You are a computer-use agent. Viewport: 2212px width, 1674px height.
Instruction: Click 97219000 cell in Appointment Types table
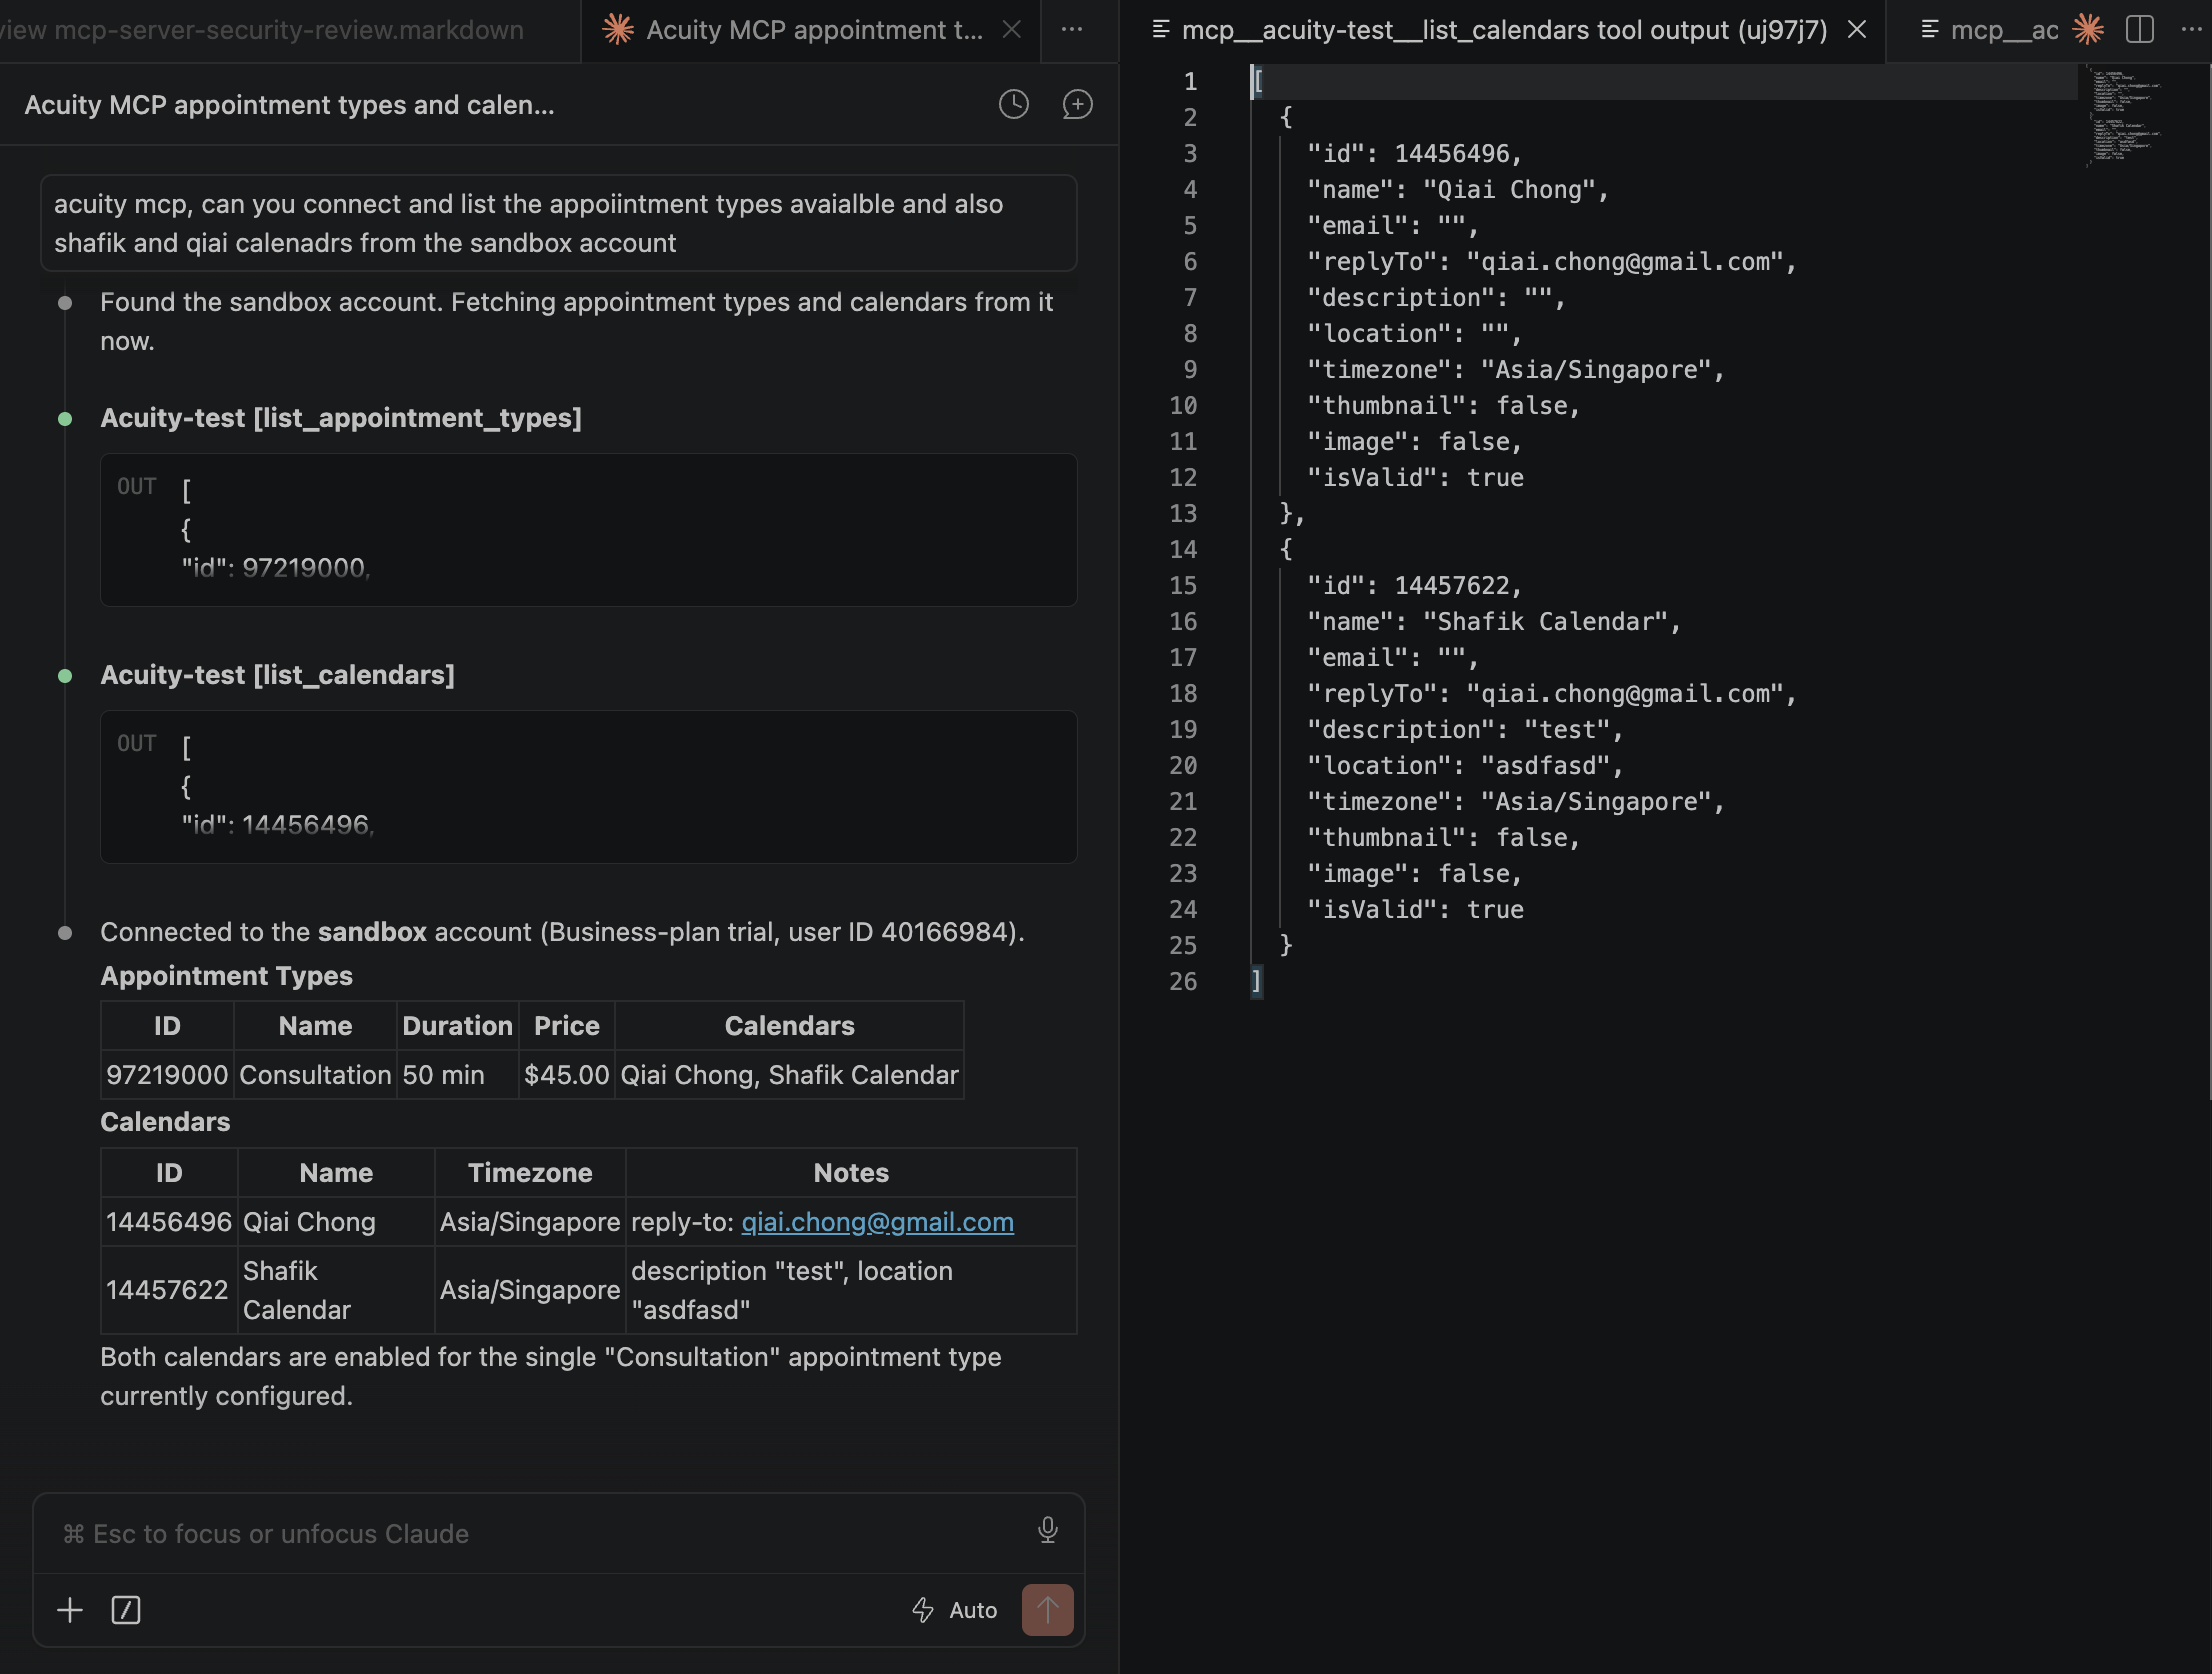point(167,1075)
